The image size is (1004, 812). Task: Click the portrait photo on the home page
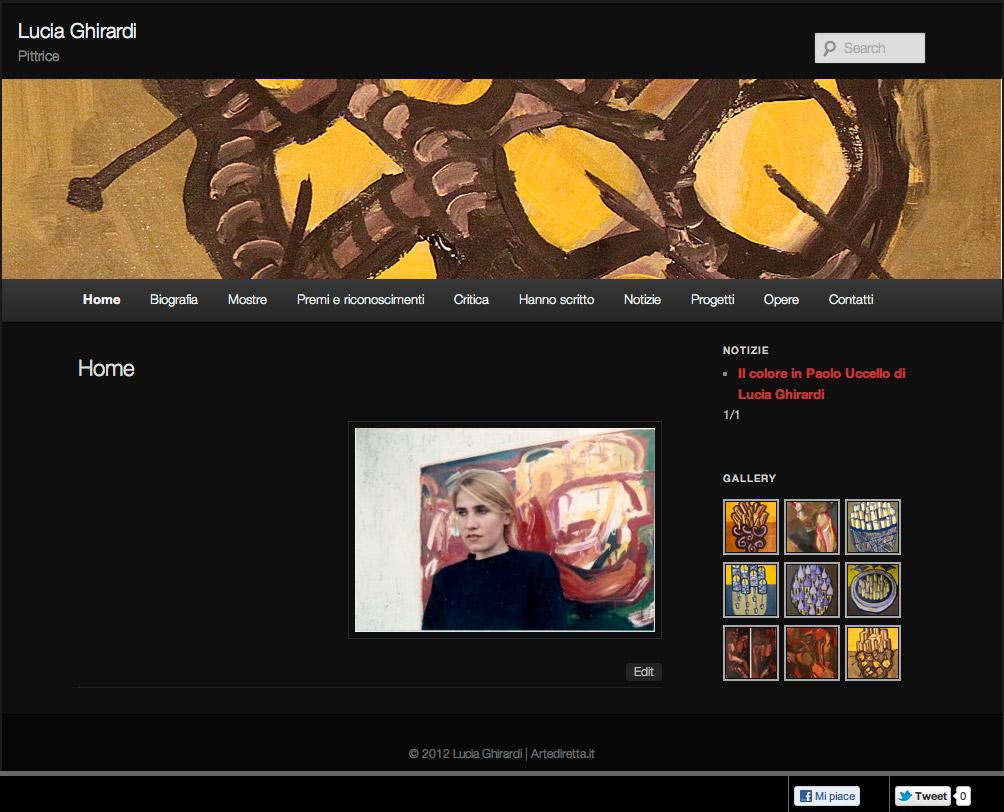click(x=503, y=529)
